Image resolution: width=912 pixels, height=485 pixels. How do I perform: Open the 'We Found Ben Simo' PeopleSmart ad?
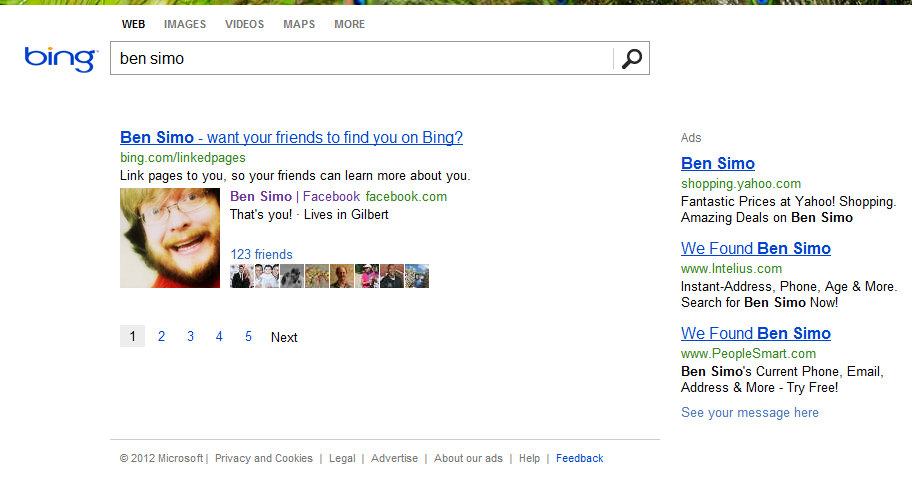tap(756, 333)
